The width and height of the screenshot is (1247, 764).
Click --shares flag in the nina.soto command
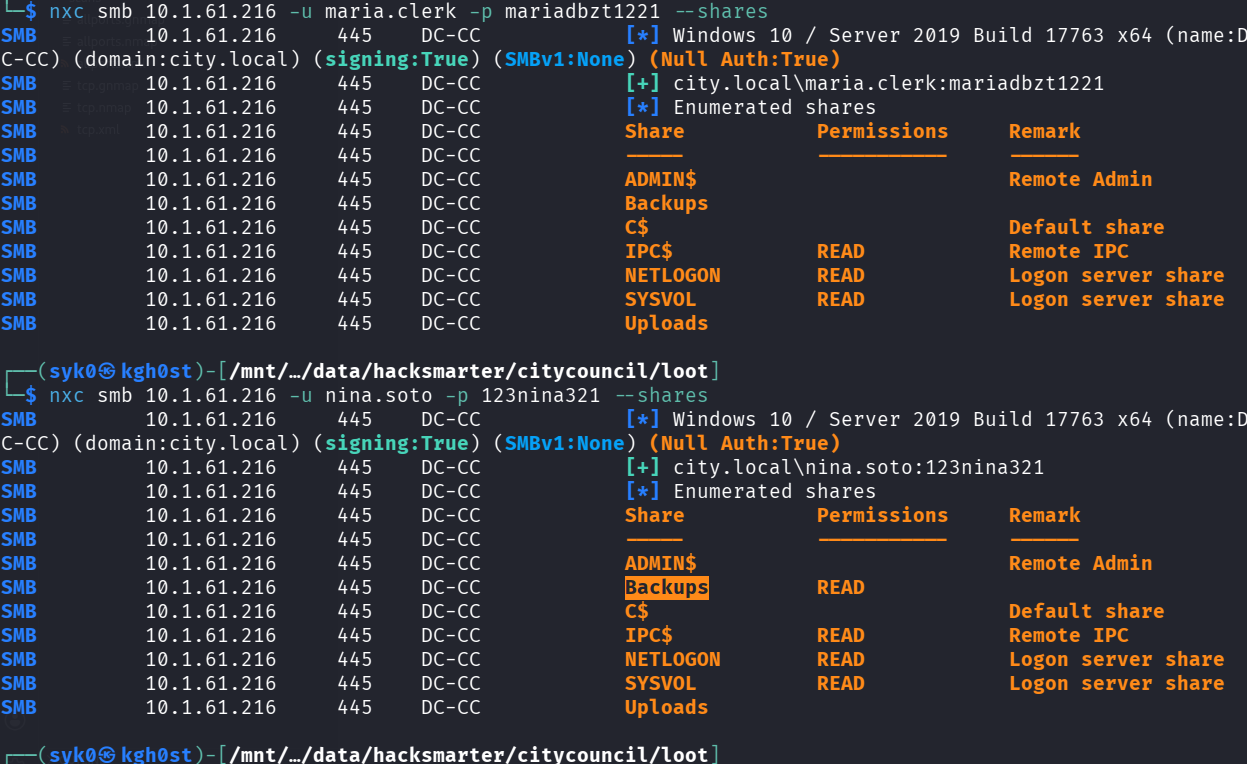661,395
